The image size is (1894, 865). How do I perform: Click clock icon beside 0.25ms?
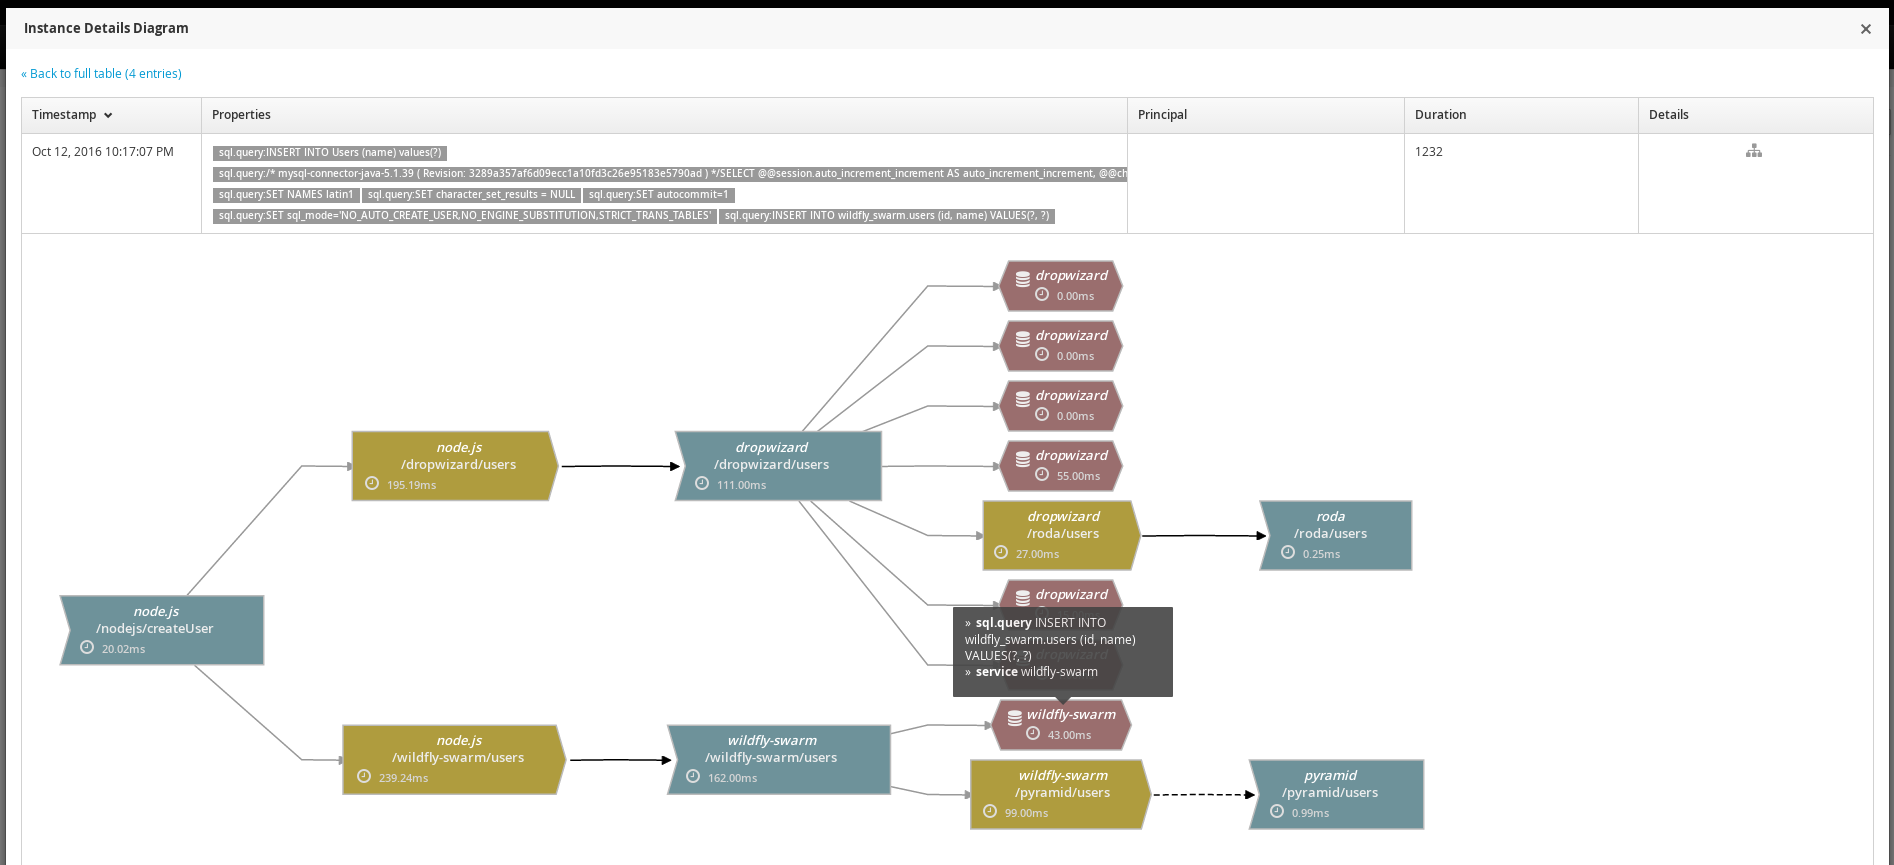(x=1288, y=553)
